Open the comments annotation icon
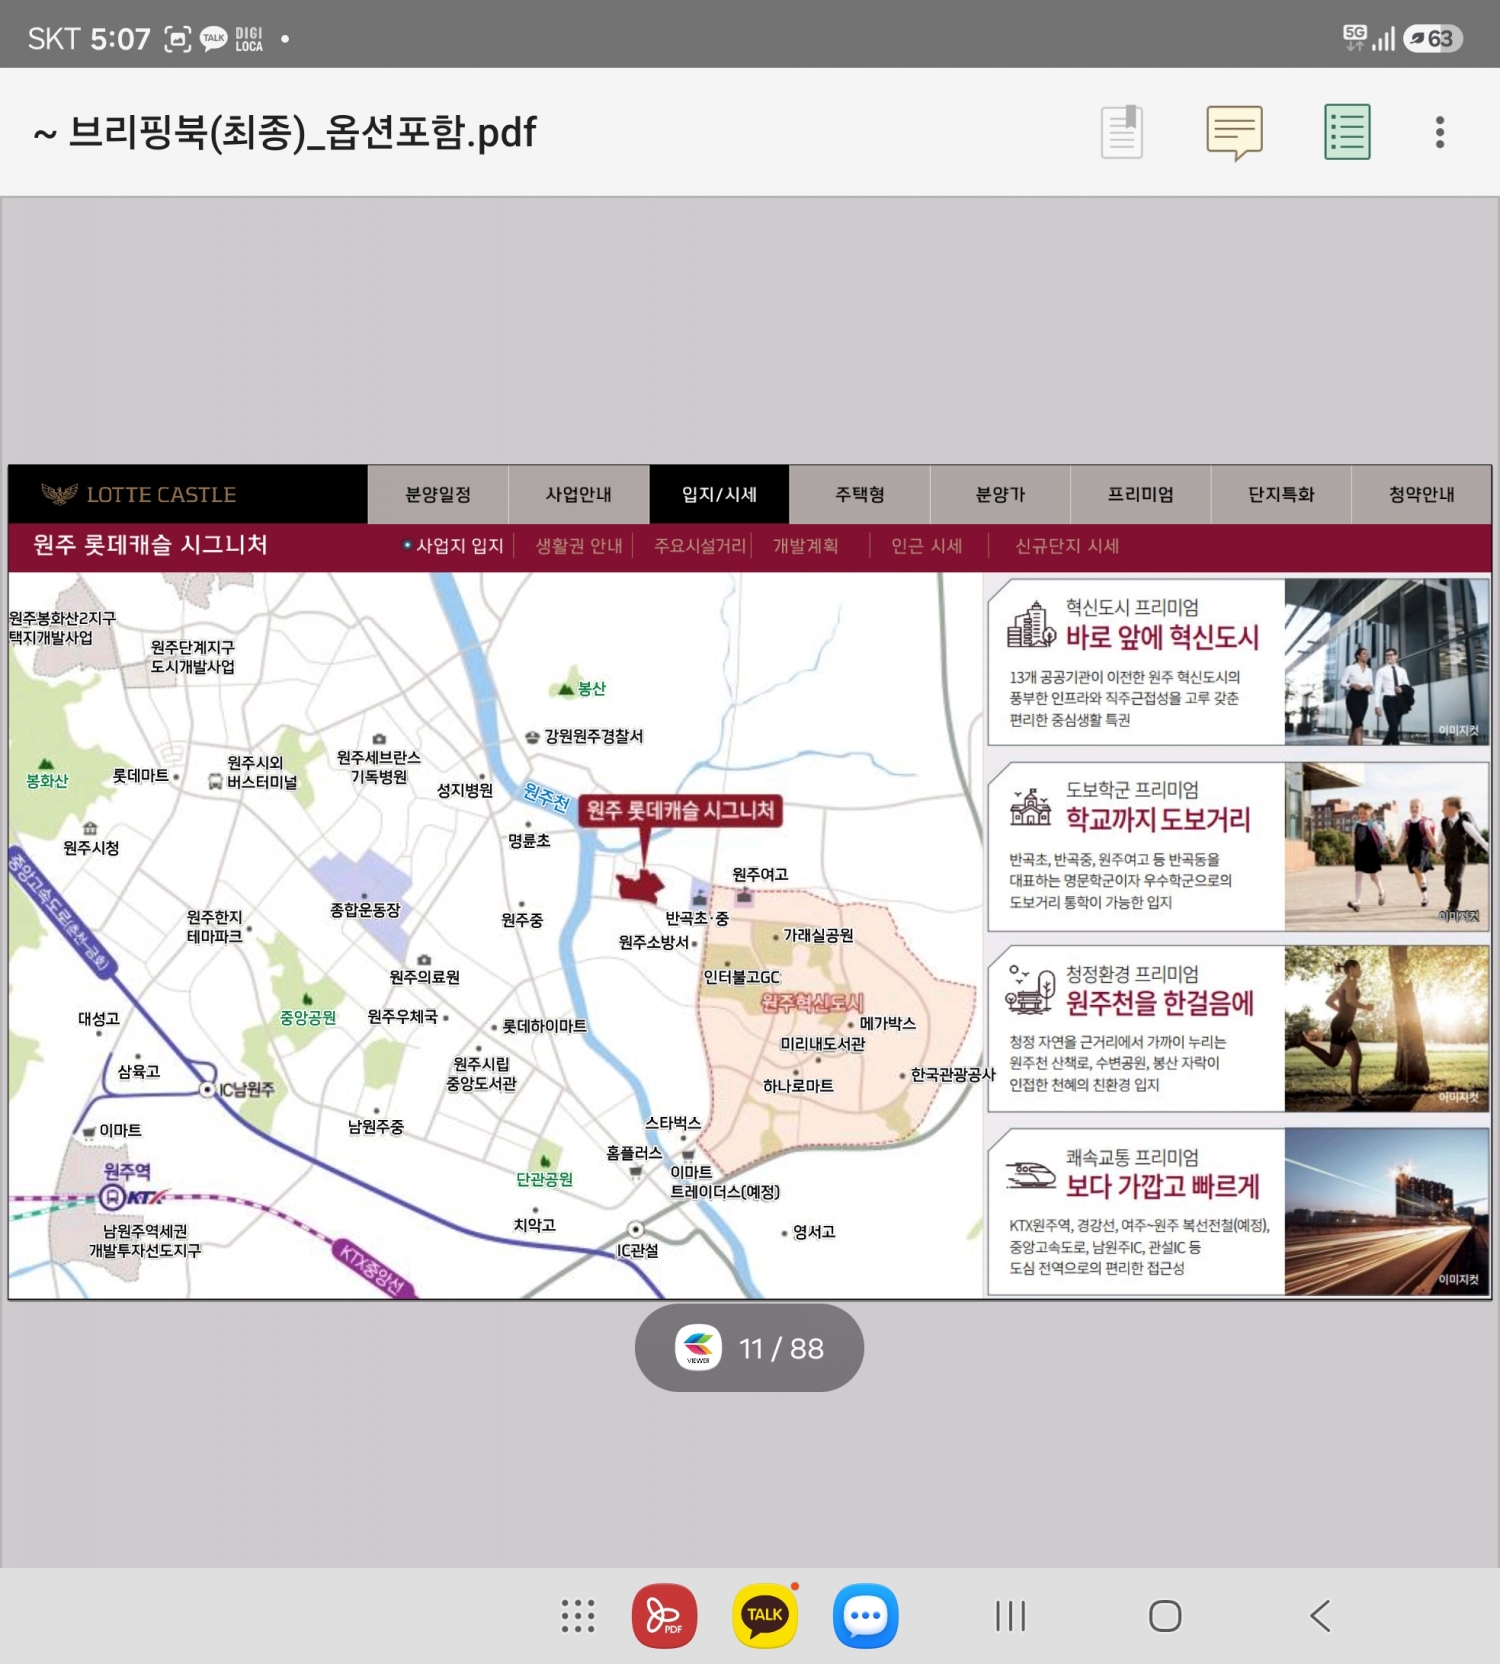Image resolution: width=1500 pixels, height=1664 pixels. pyautogui.click(x=1235, y=132)
